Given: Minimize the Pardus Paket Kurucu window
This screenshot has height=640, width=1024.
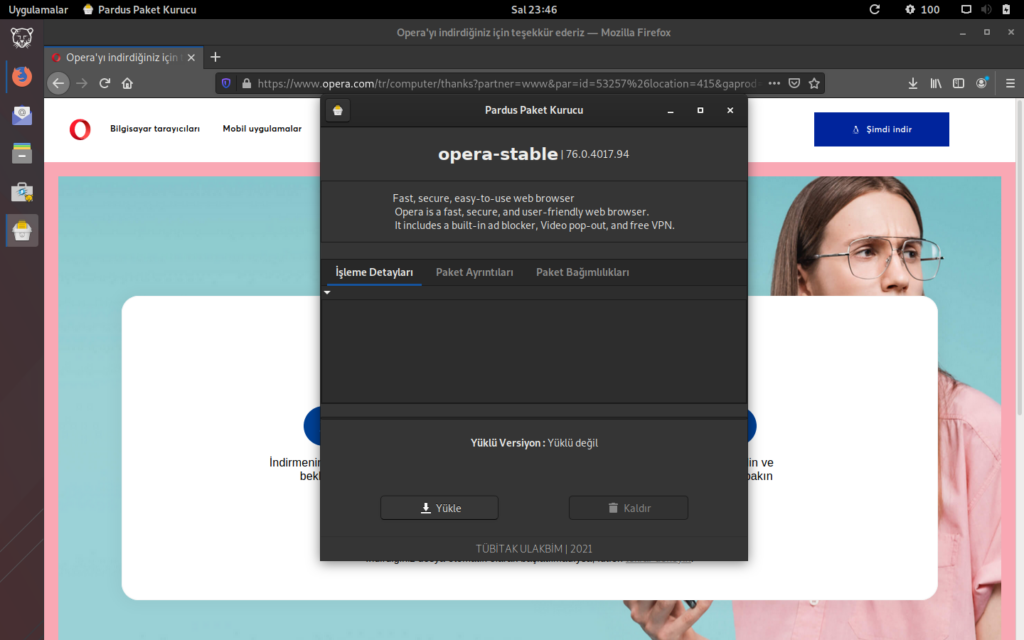Looking at the screenshot, I should [670, 110].
